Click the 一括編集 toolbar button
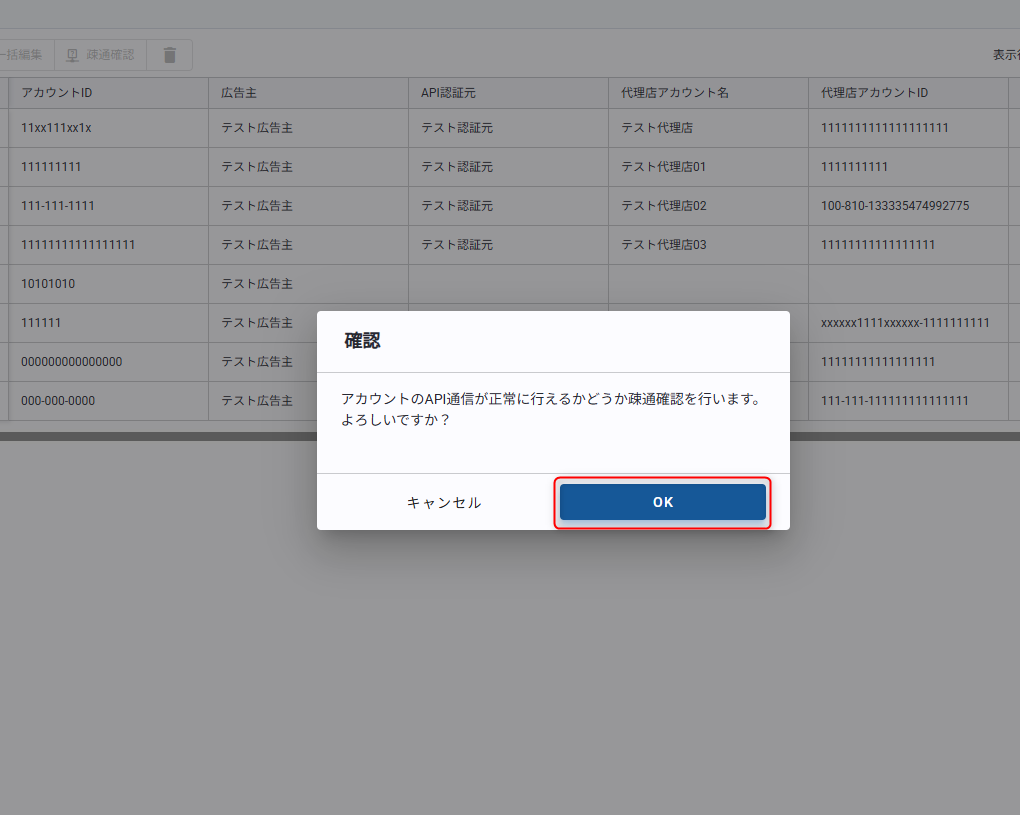Viewport: 1020px width, 815px height. tap(25, 55)
